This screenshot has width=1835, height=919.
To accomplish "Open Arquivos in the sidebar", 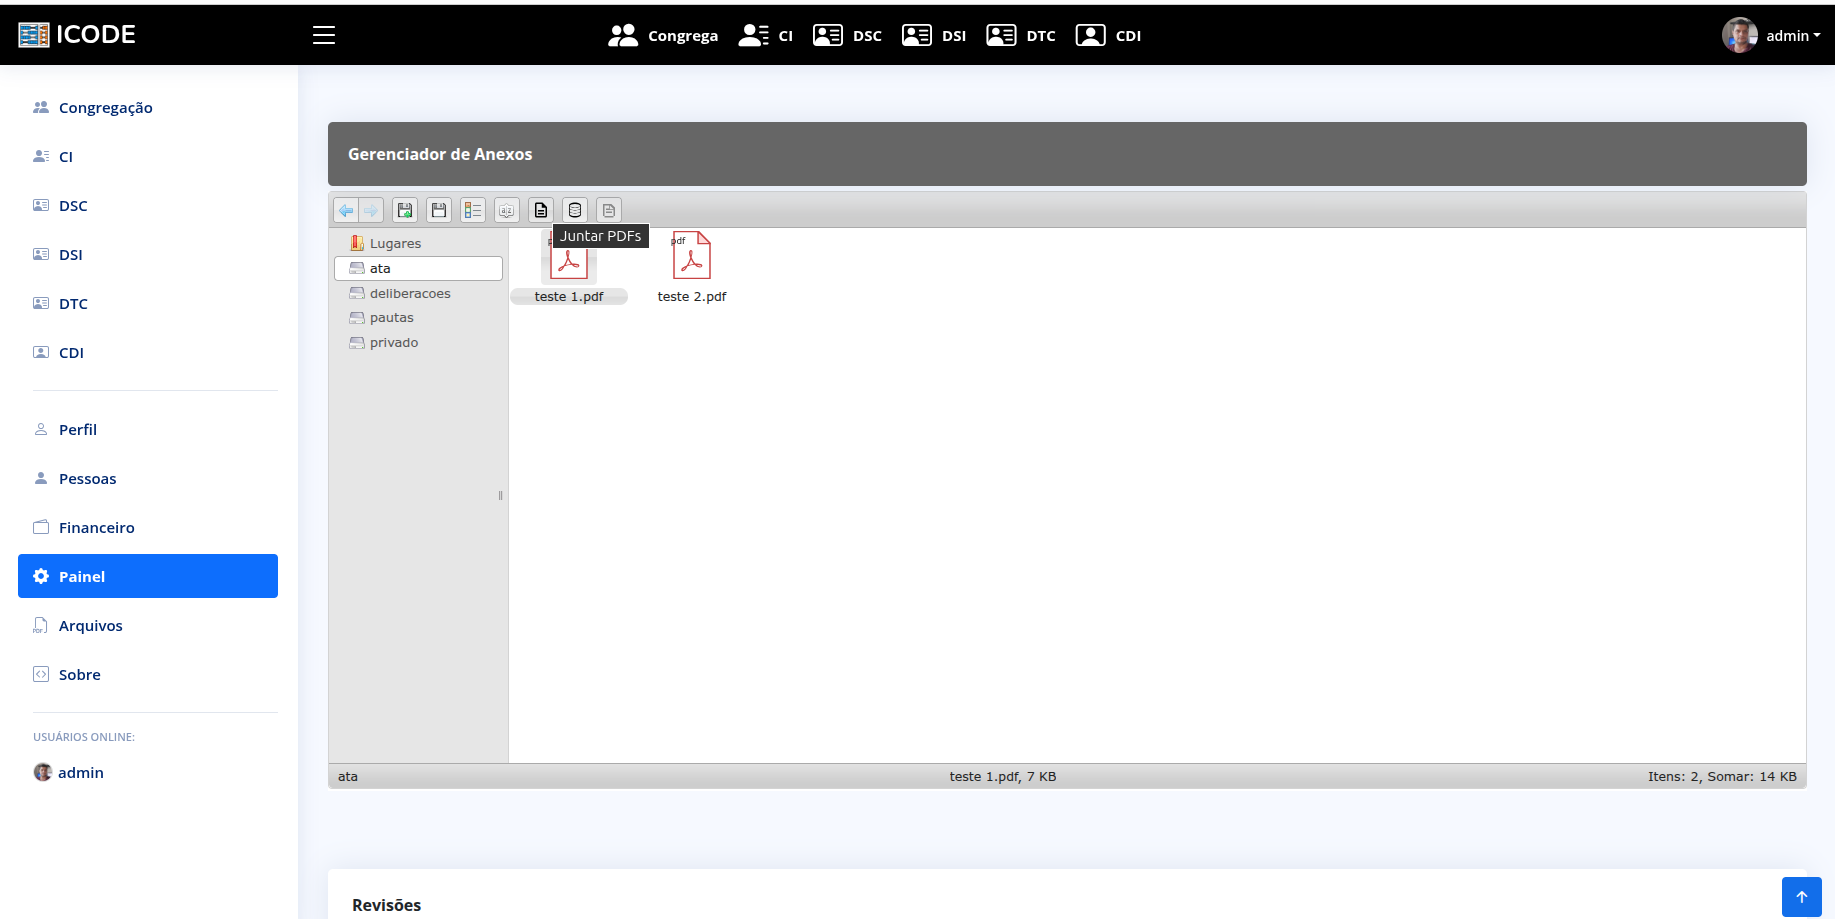I will pos(90,625).
